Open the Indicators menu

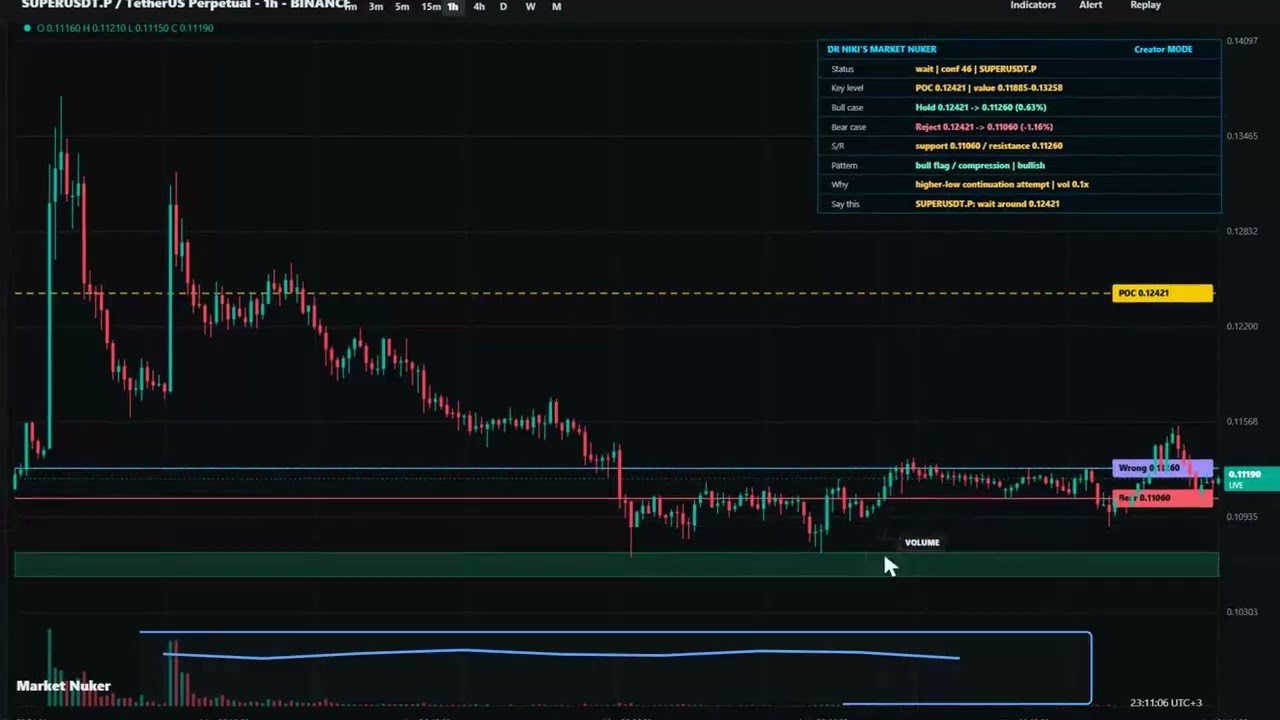click(1033, 5)
